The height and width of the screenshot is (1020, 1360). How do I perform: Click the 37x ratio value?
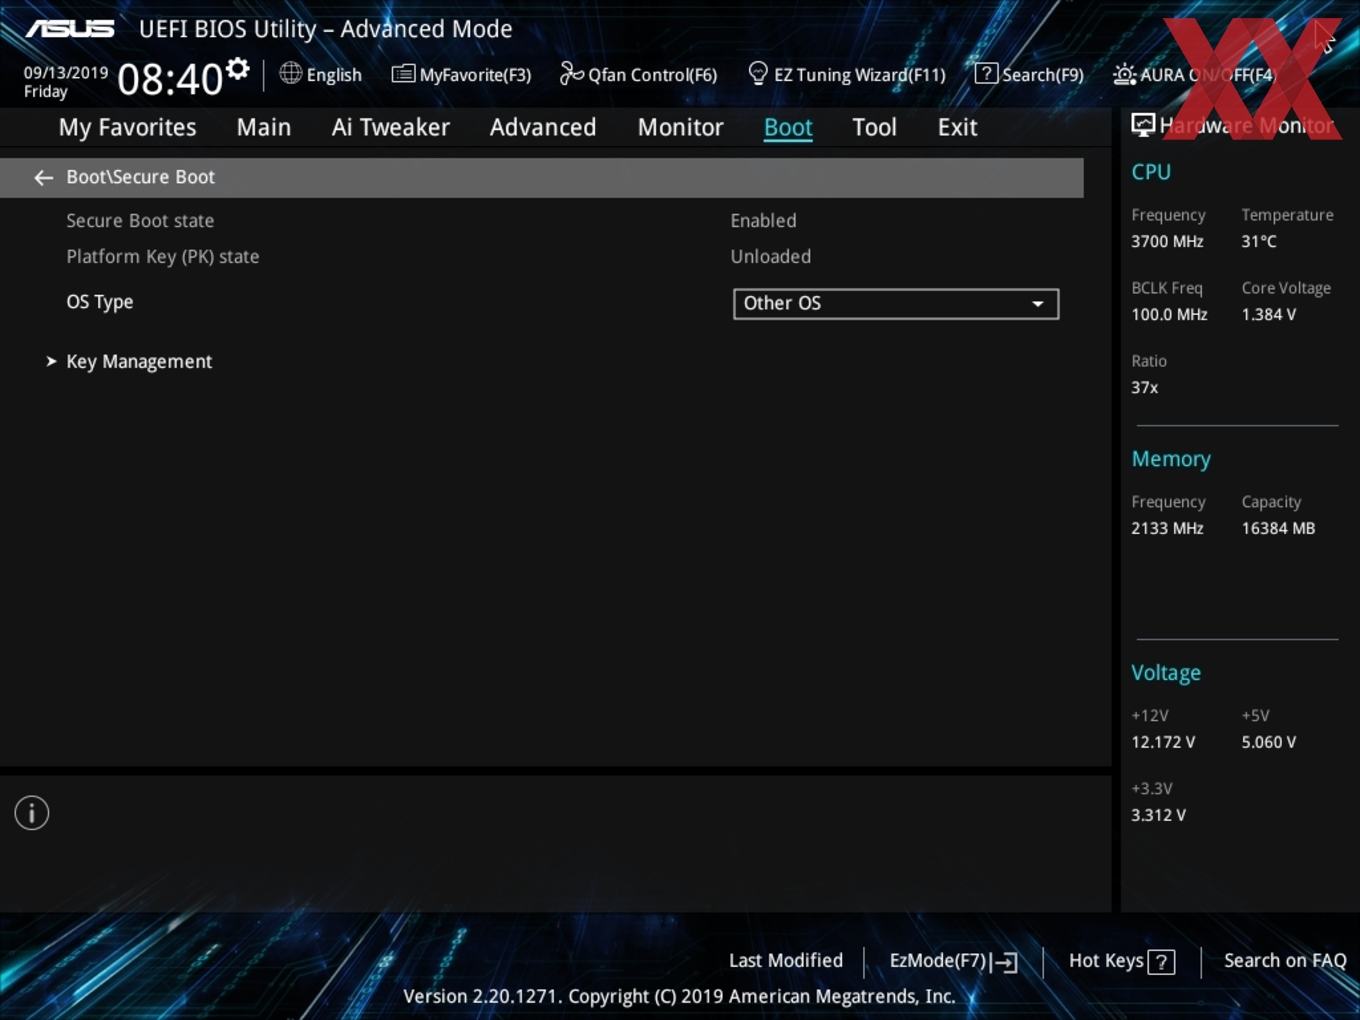point(1145,388)
